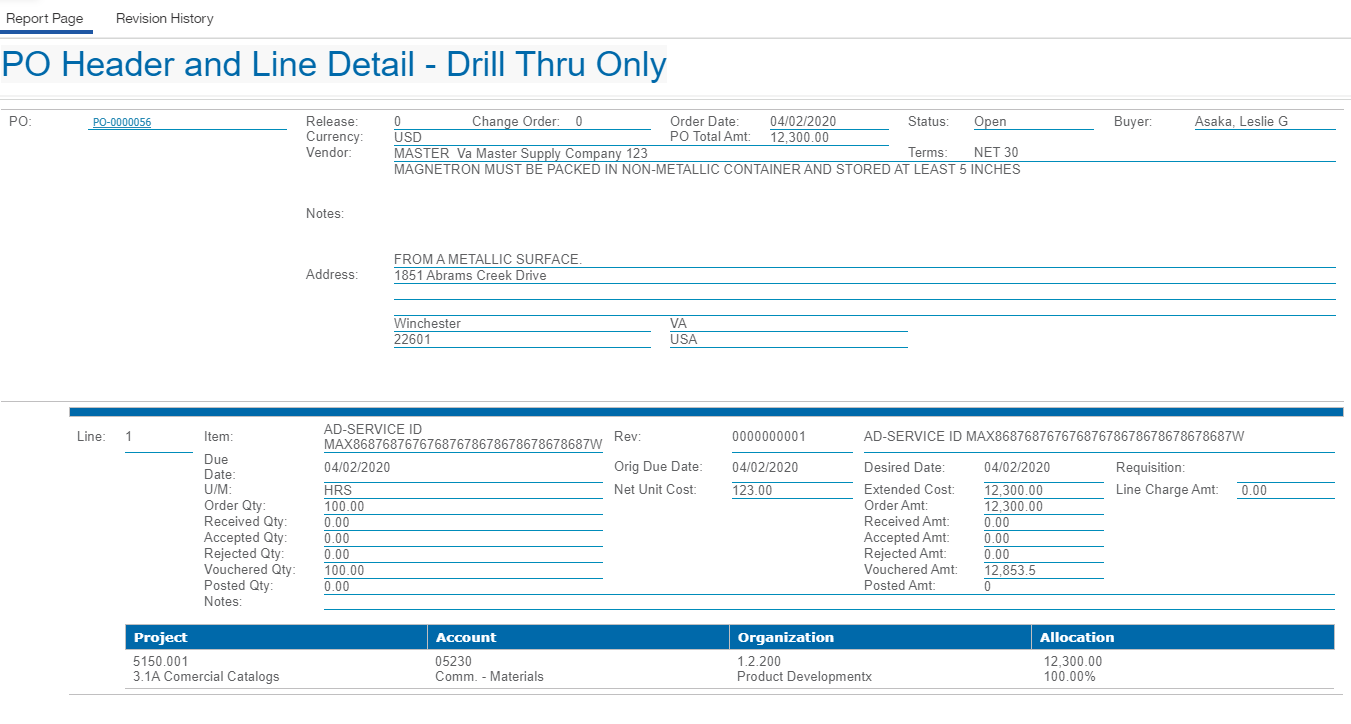
Task: Select the Report Page tab
Action: (44, 19)
